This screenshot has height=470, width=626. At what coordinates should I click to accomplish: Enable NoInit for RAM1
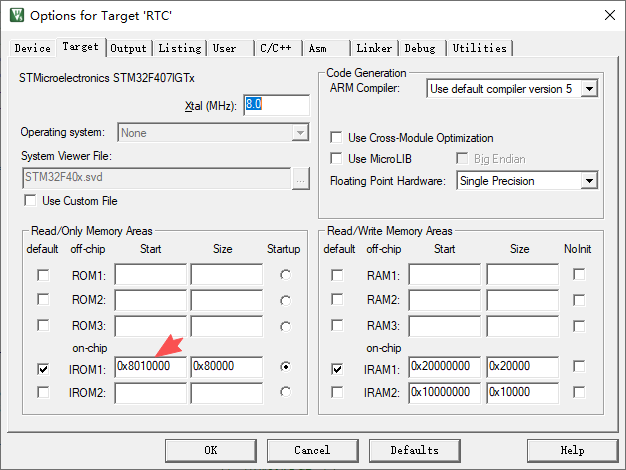tap(579, 274)
